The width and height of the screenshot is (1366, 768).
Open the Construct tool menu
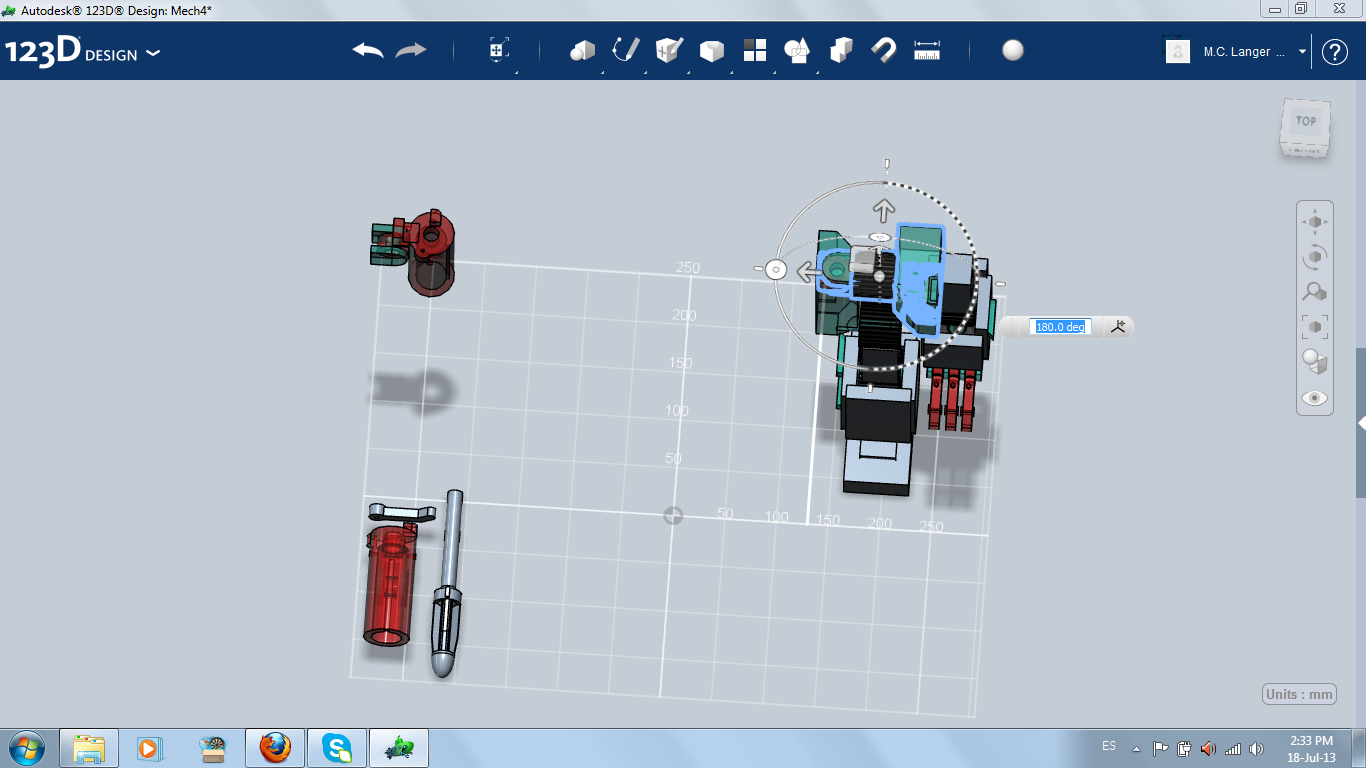coord(669,50)
